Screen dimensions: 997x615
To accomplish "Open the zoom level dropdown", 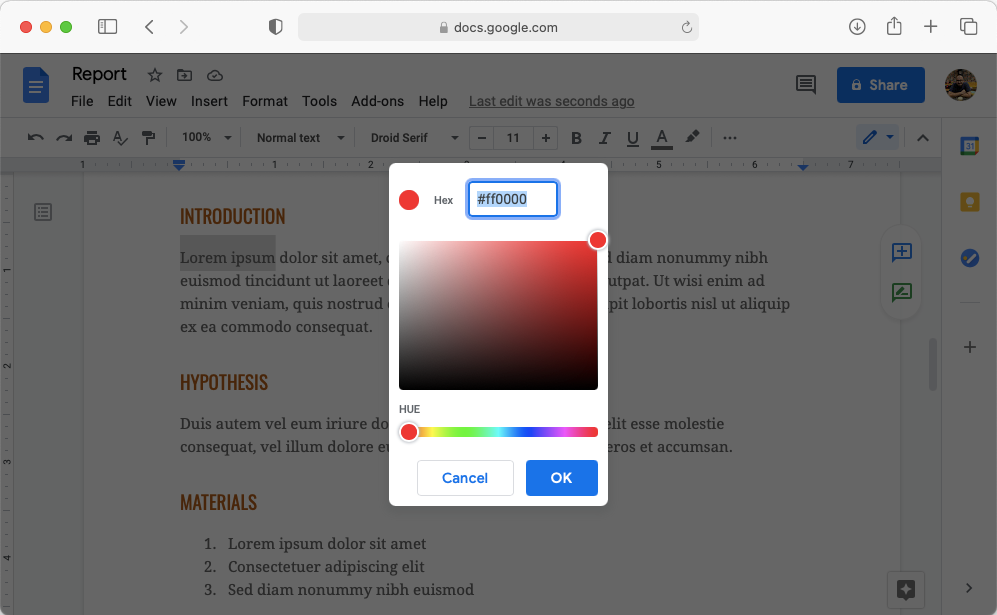I will (x=205, y=137).
